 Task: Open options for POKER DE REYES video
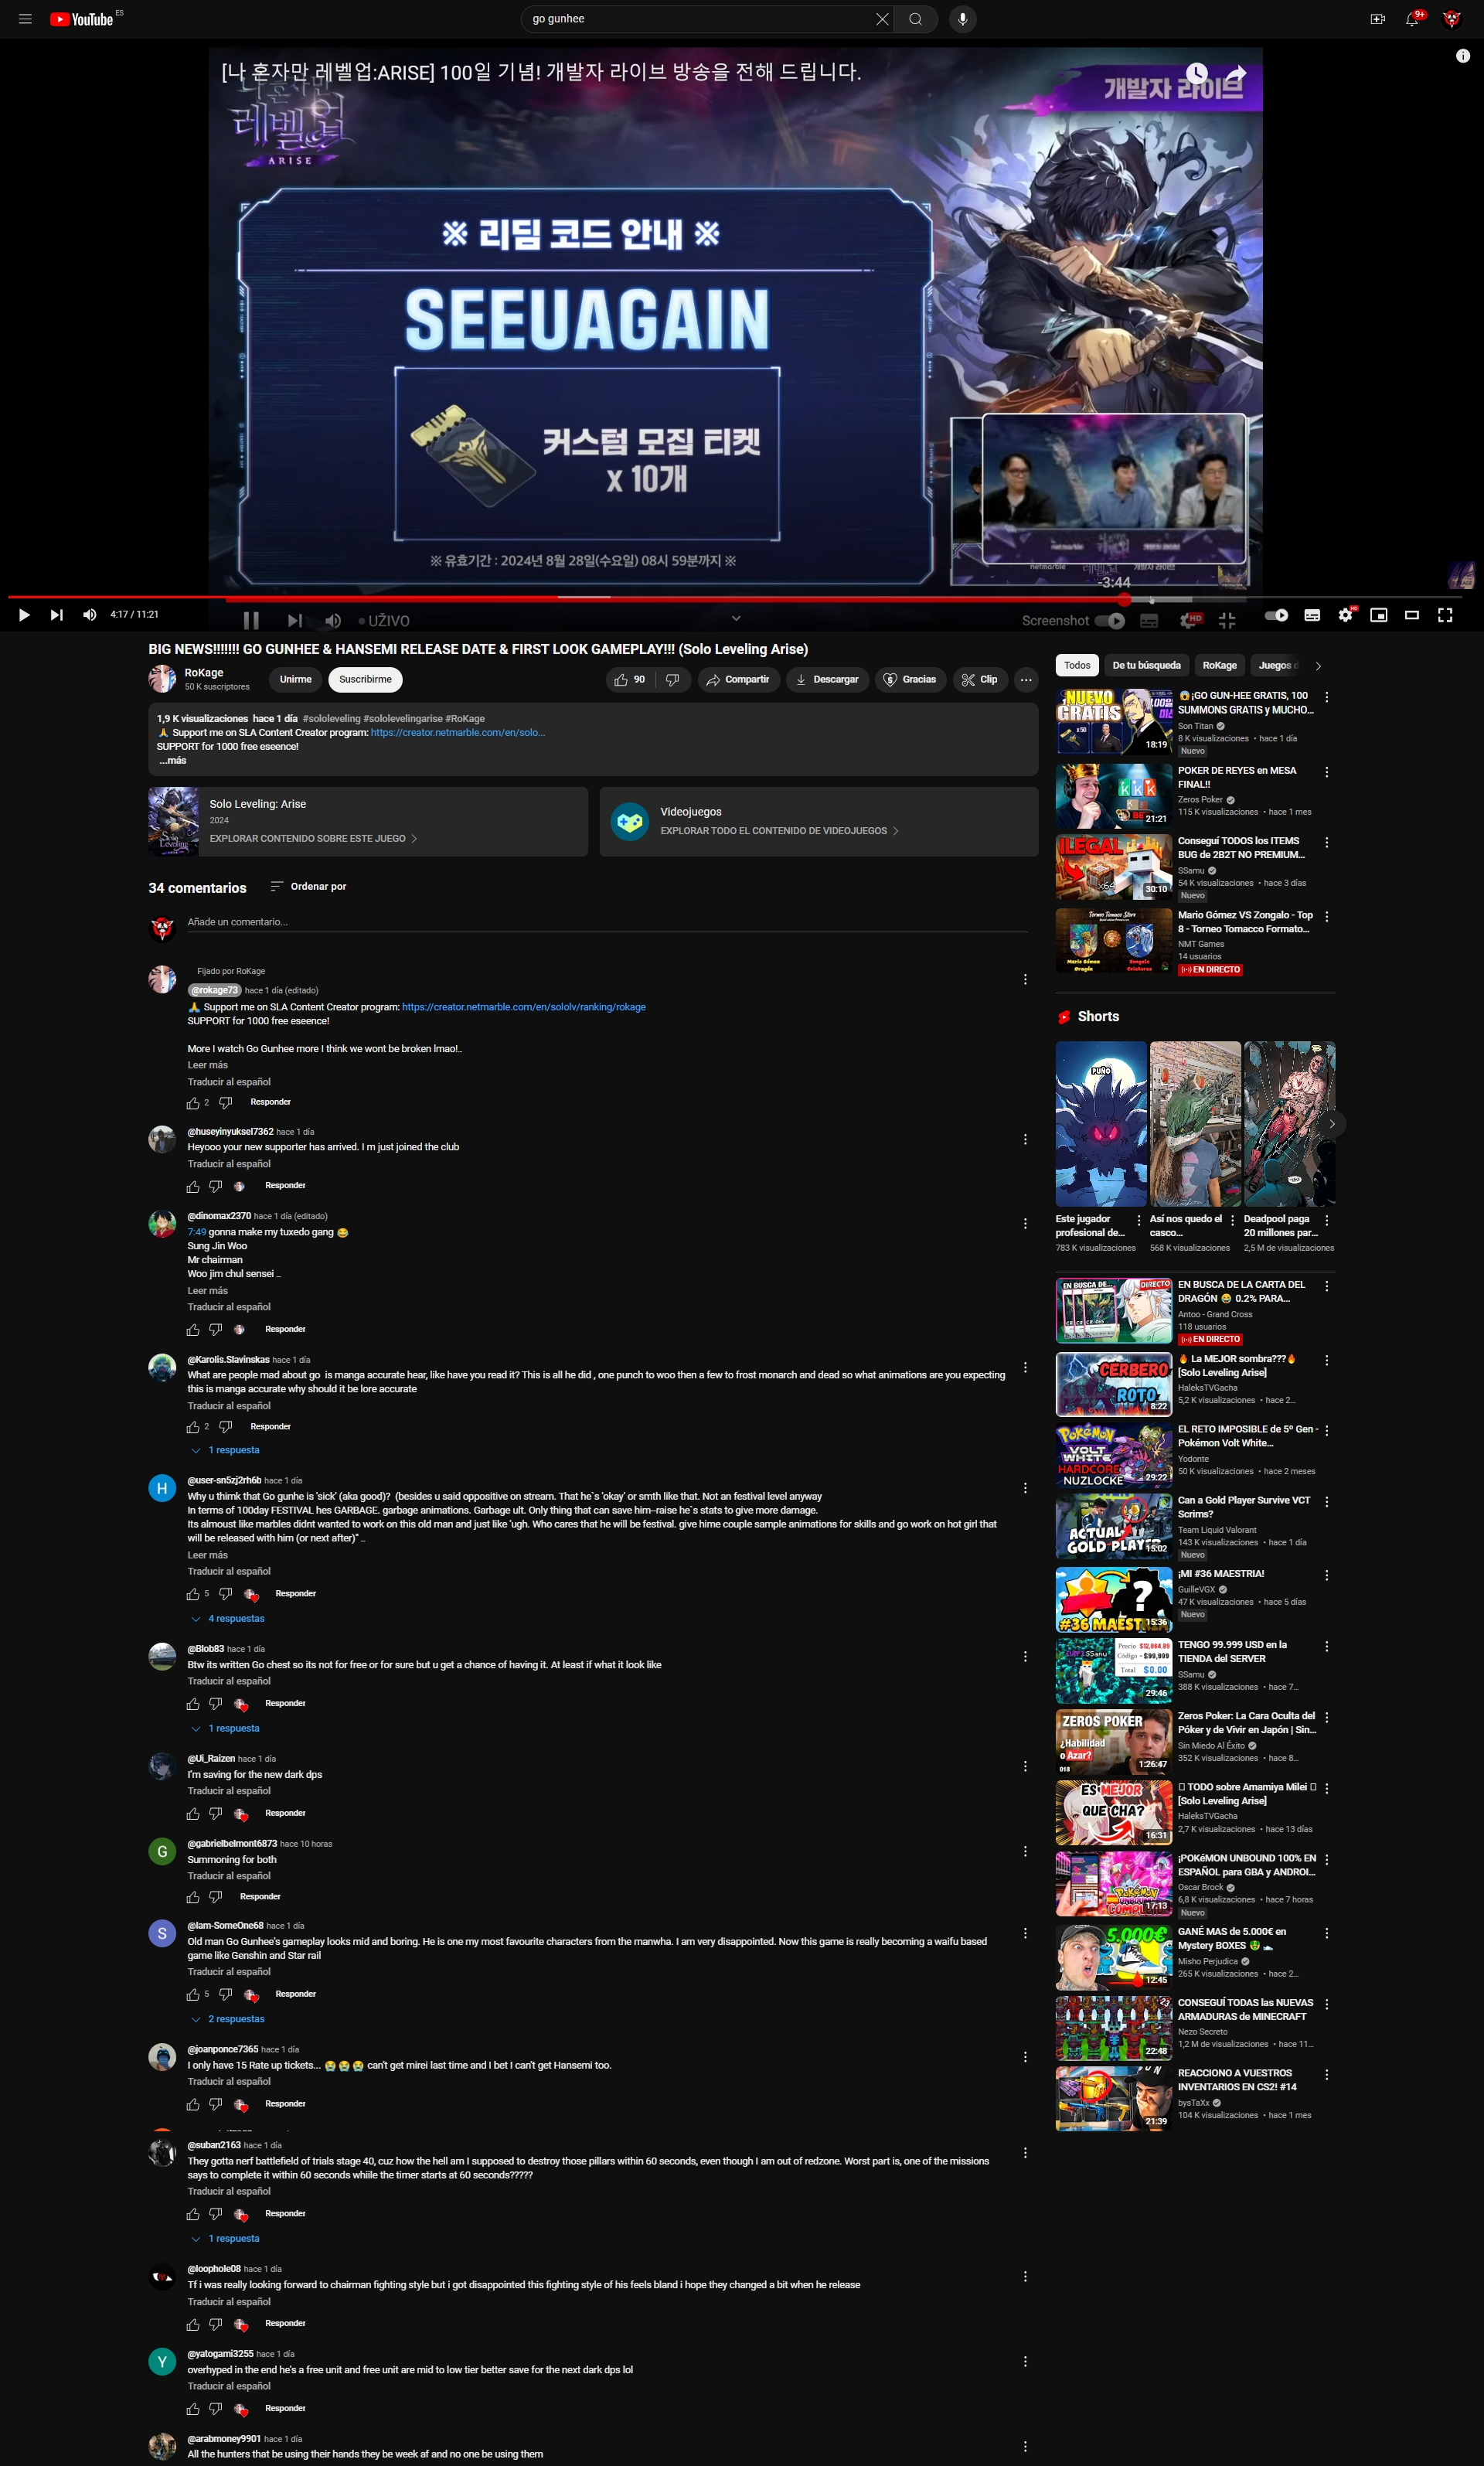(x=1327, y=772)
